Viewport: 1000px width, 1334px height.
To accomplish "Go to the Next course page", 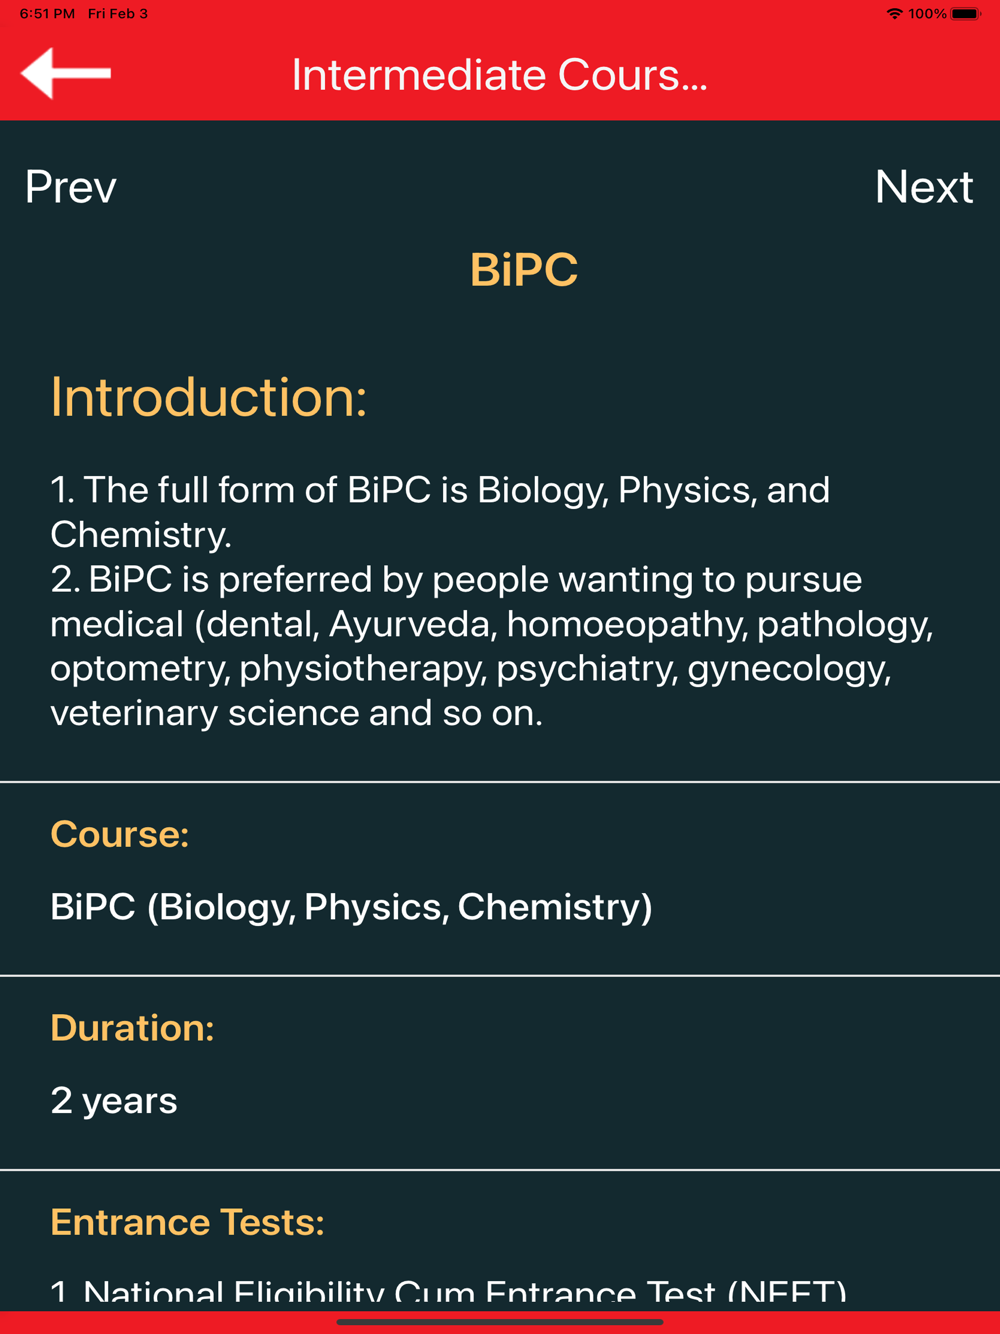I will (x=924, y=187).
